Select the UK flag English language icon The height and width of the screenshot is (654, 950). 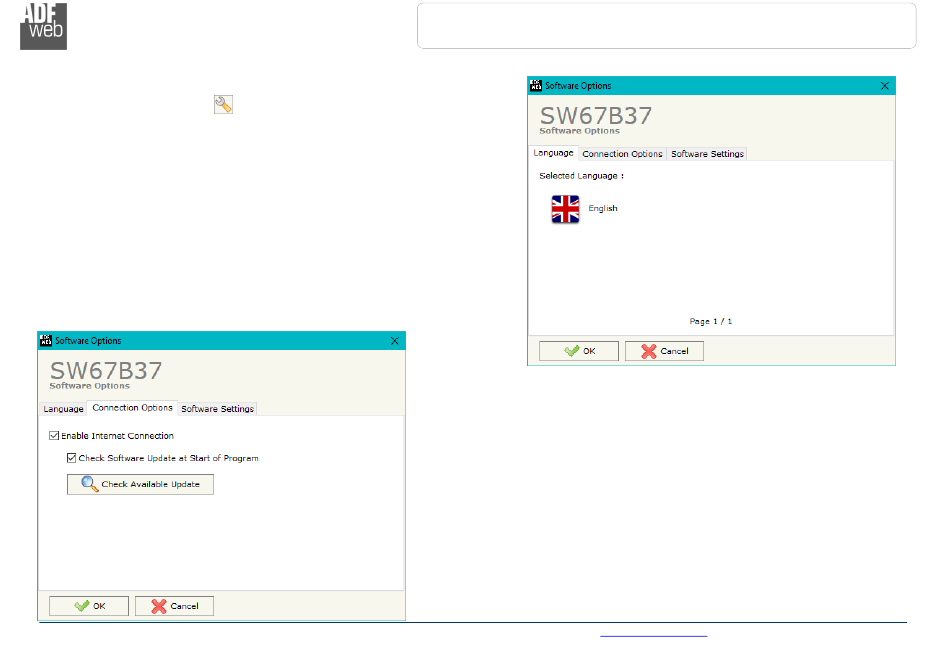(565, 209)
